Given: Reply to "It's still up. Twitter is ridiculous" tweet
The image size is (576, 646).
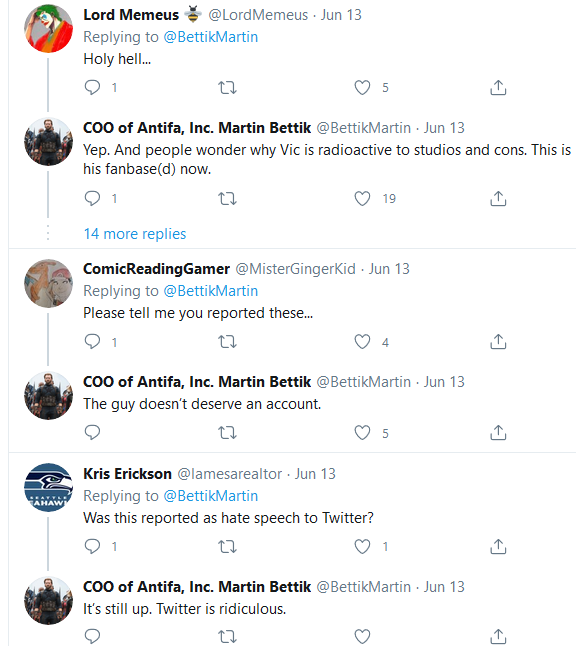Looking at the screenshot, I should click(x=92, y=636).
